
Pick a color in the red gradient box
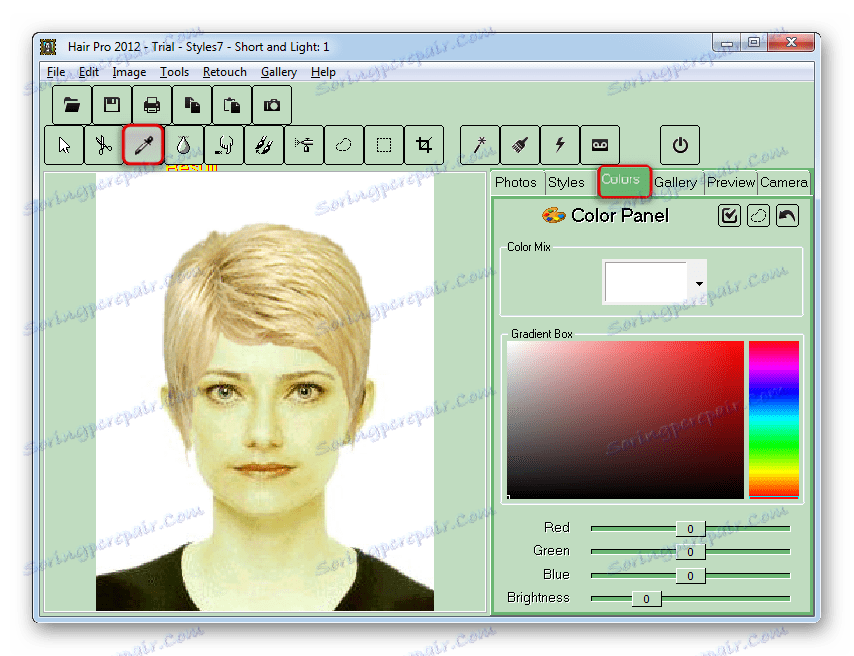coord(625,420)
